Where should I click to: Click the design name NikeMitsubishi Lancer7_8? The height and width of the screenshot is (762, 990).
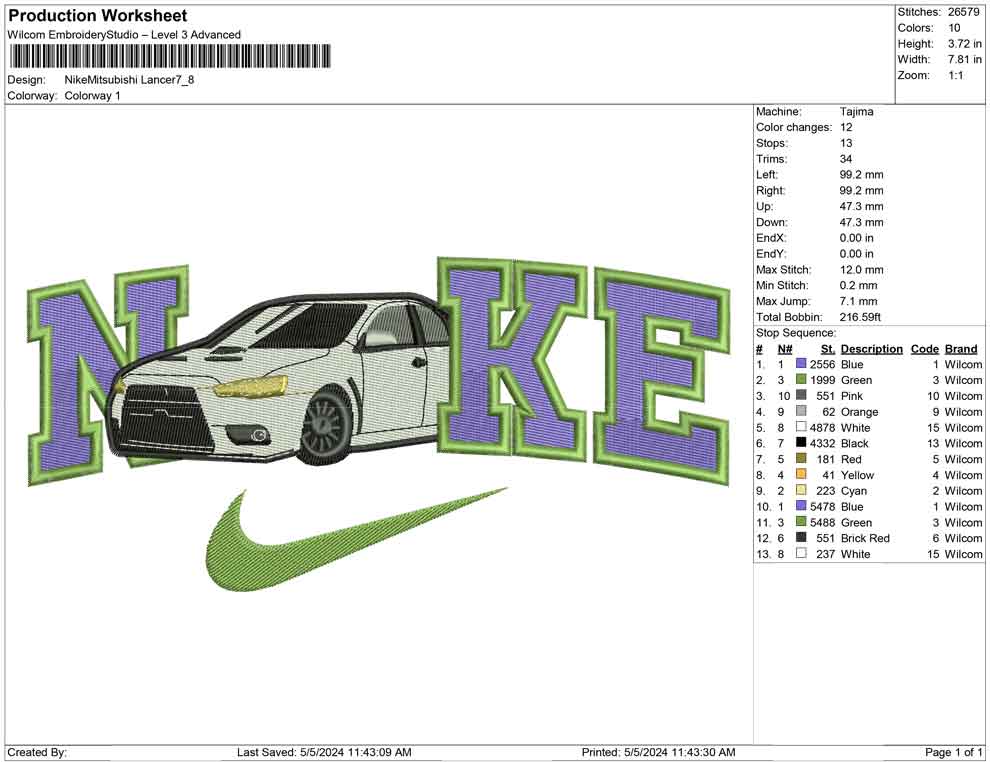click(x=130, y=79)
